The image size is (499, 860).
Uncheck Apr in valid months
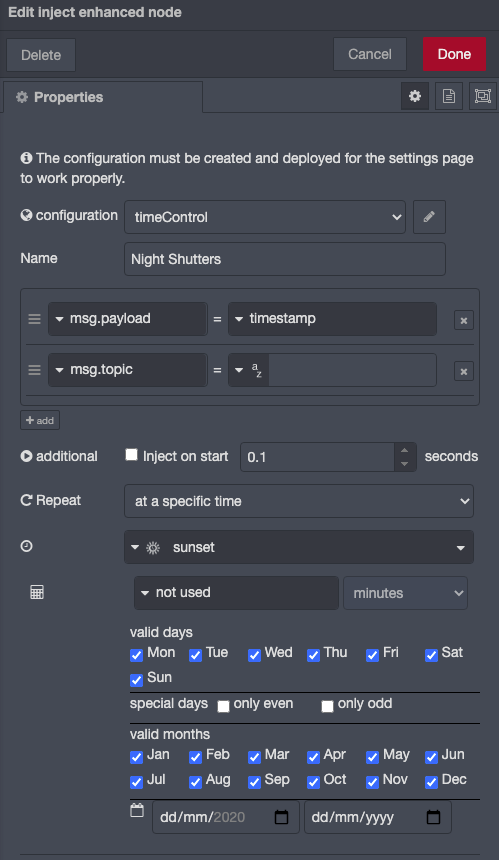click(313, 757)
